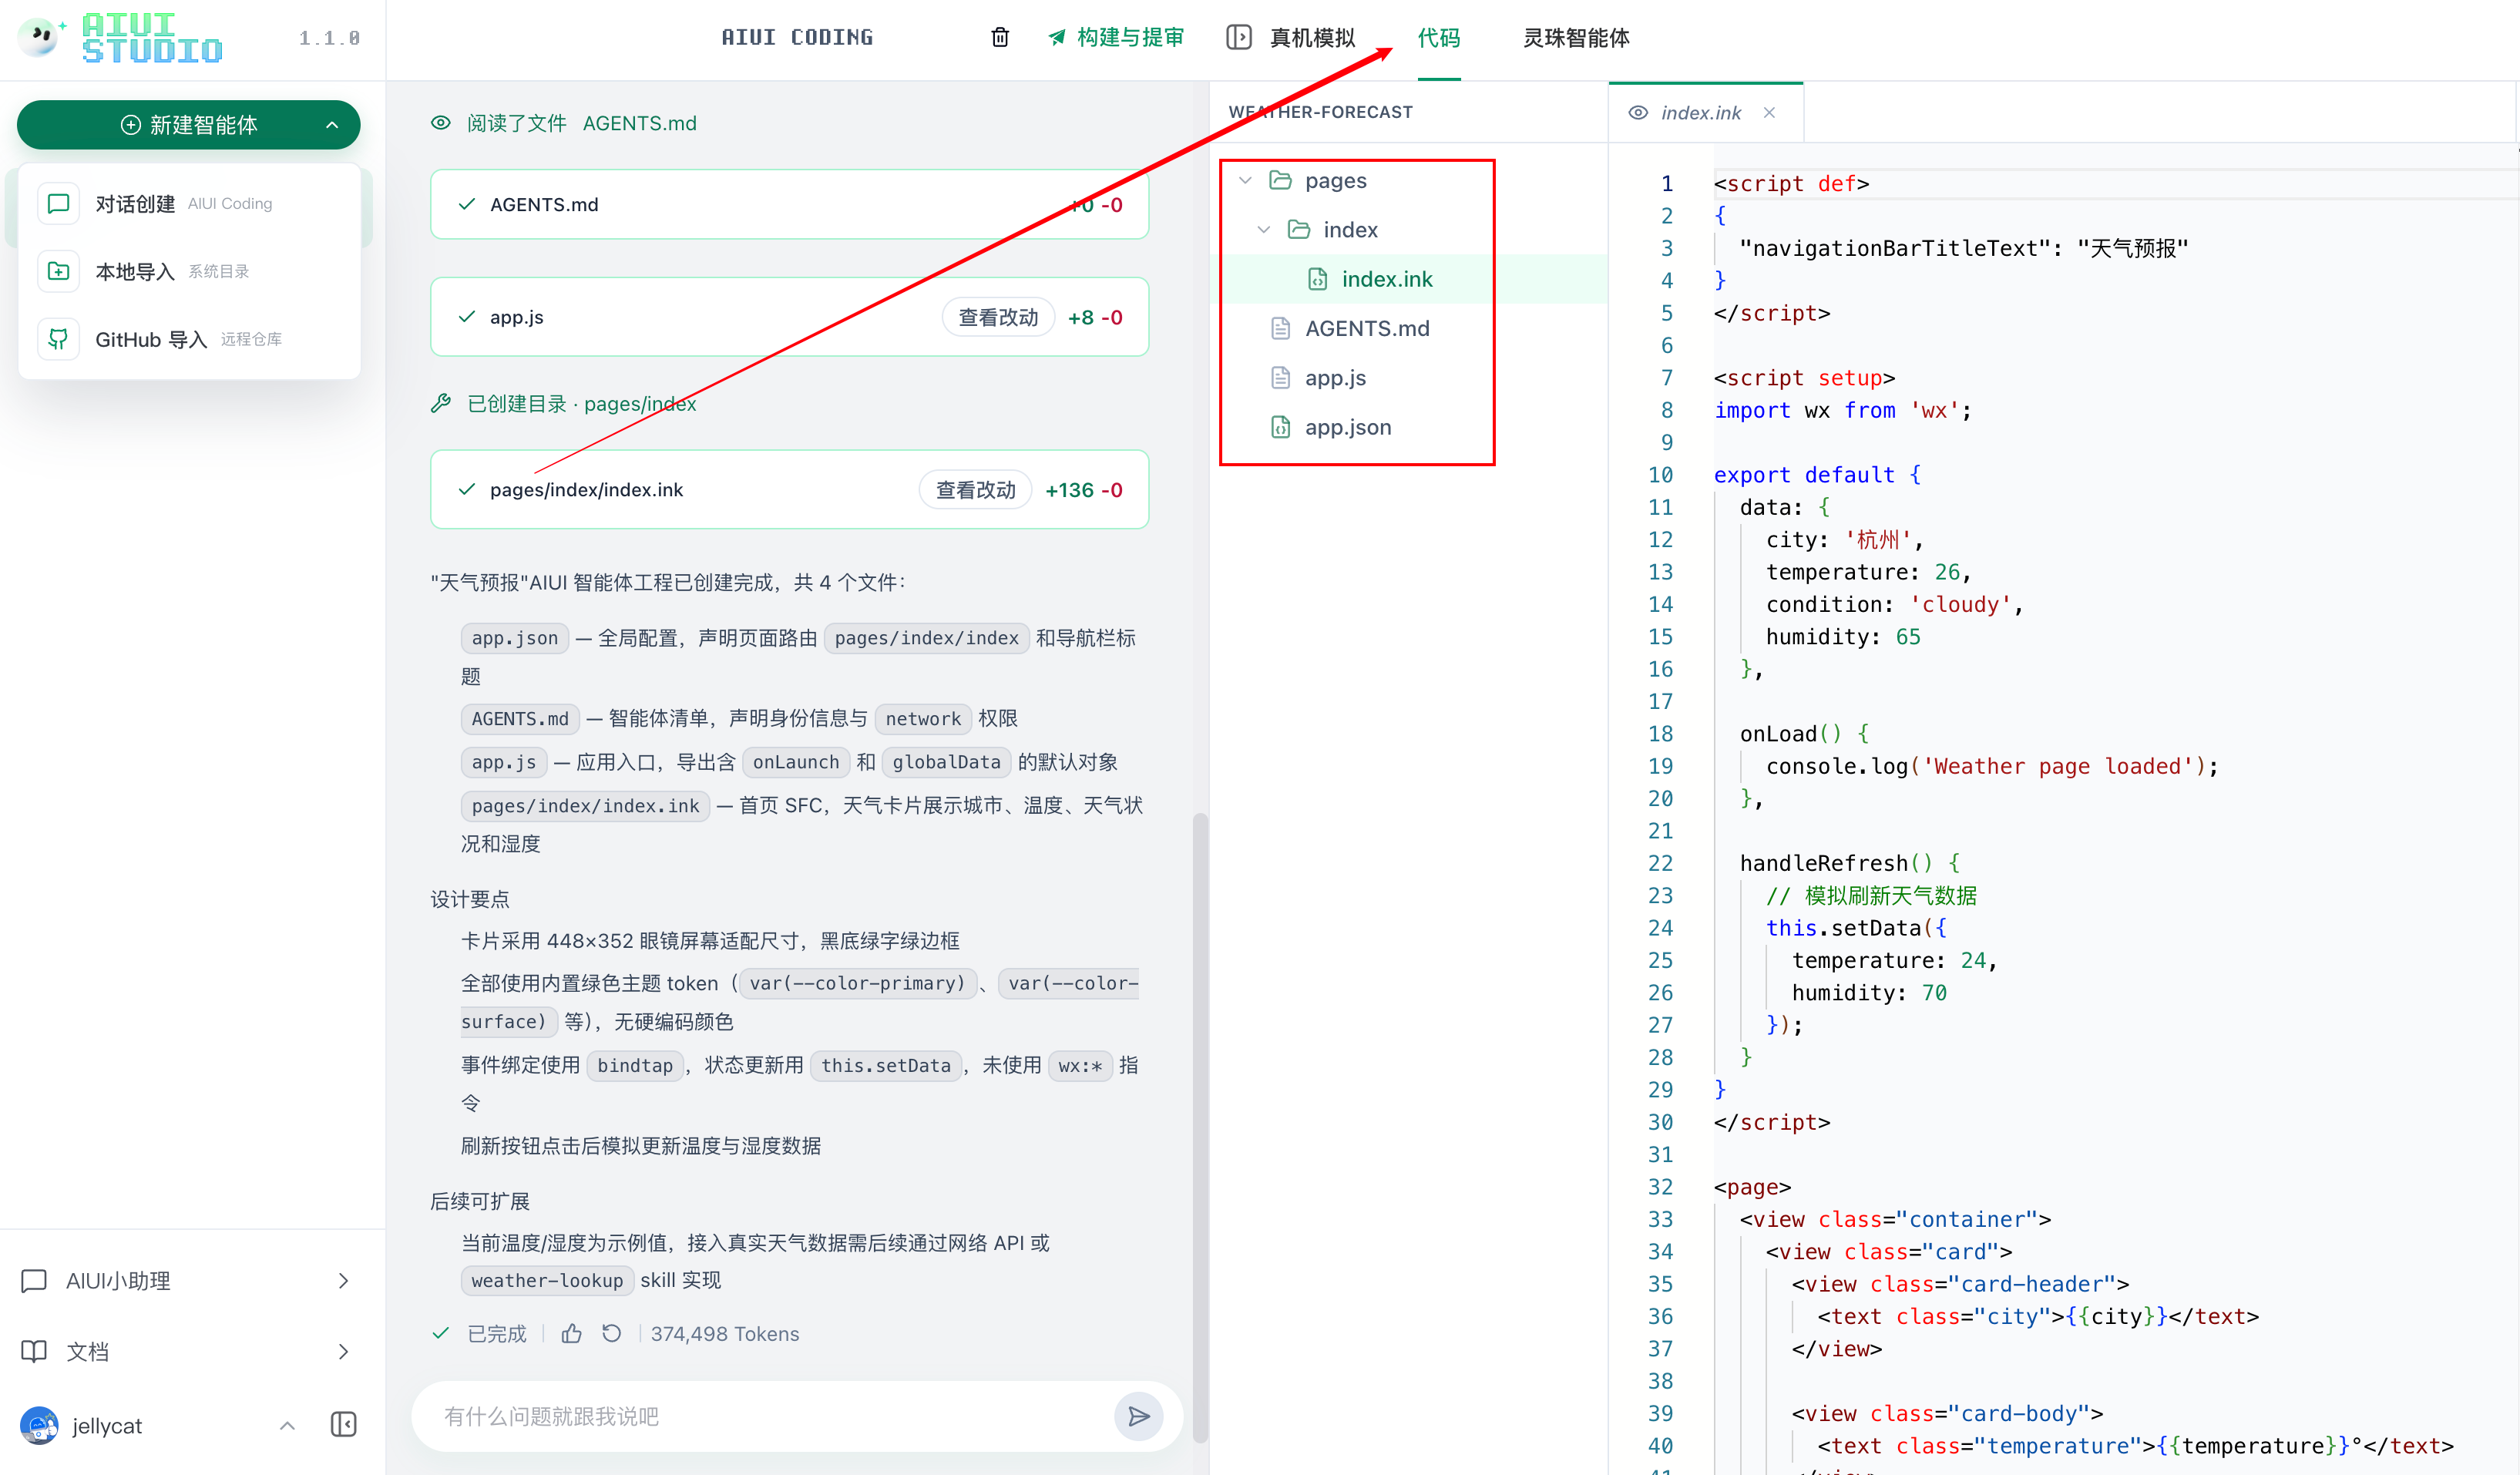2520x1475 pixels.
Task: Click line number 10 in the editor
Action: 1660,475
